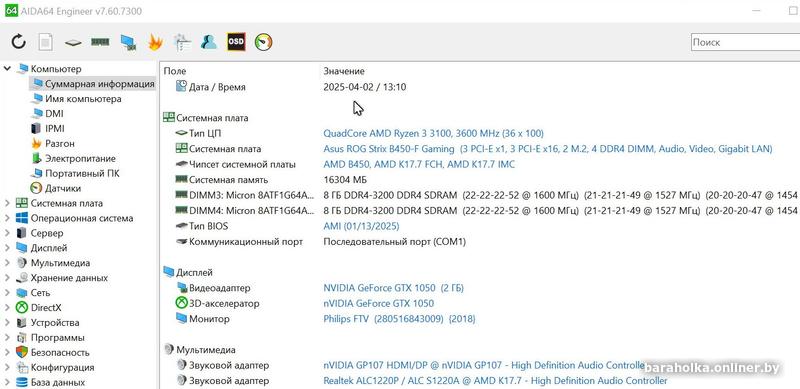This screenshot has width=800, height=389.
Task: Open nVIDIA GeForce GTX 1050 3D-accelerator link
Action: point(379,303)
